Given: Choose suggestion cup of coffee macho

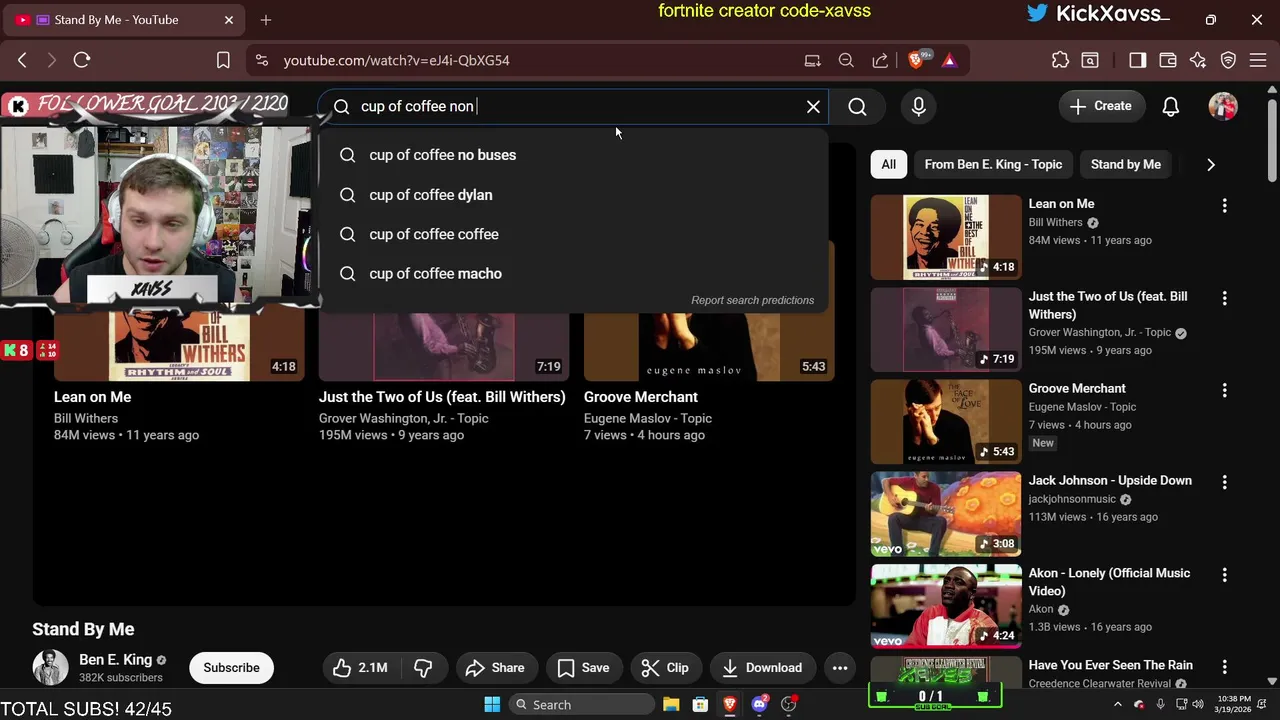Looking at the screenshot, I should tap(573, 273).
